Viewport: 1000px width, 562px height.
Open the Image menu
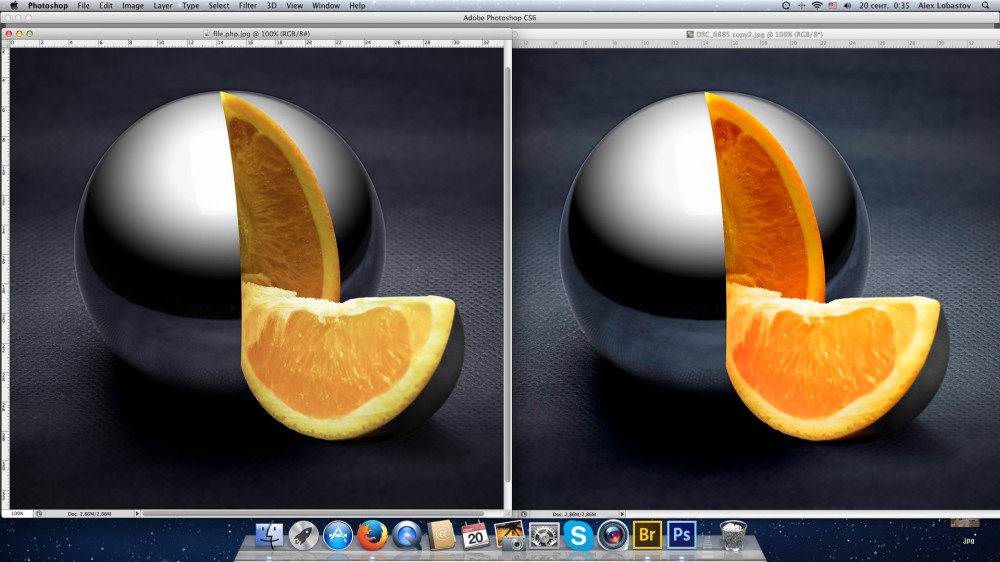click(132, 6)
